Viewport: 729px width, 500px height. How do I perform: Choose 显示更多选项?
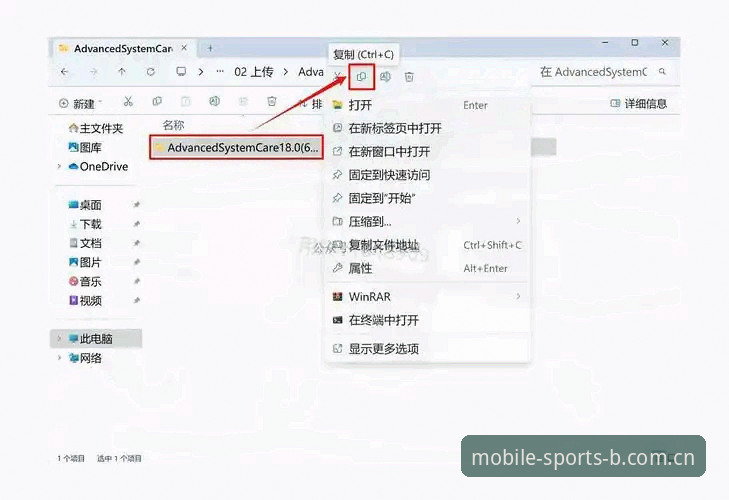click(428, 348)
